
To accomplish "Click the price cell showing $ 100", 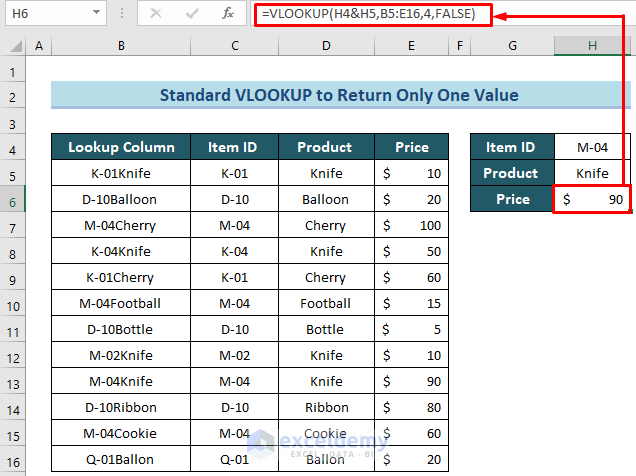I will (x=411, y=225).
